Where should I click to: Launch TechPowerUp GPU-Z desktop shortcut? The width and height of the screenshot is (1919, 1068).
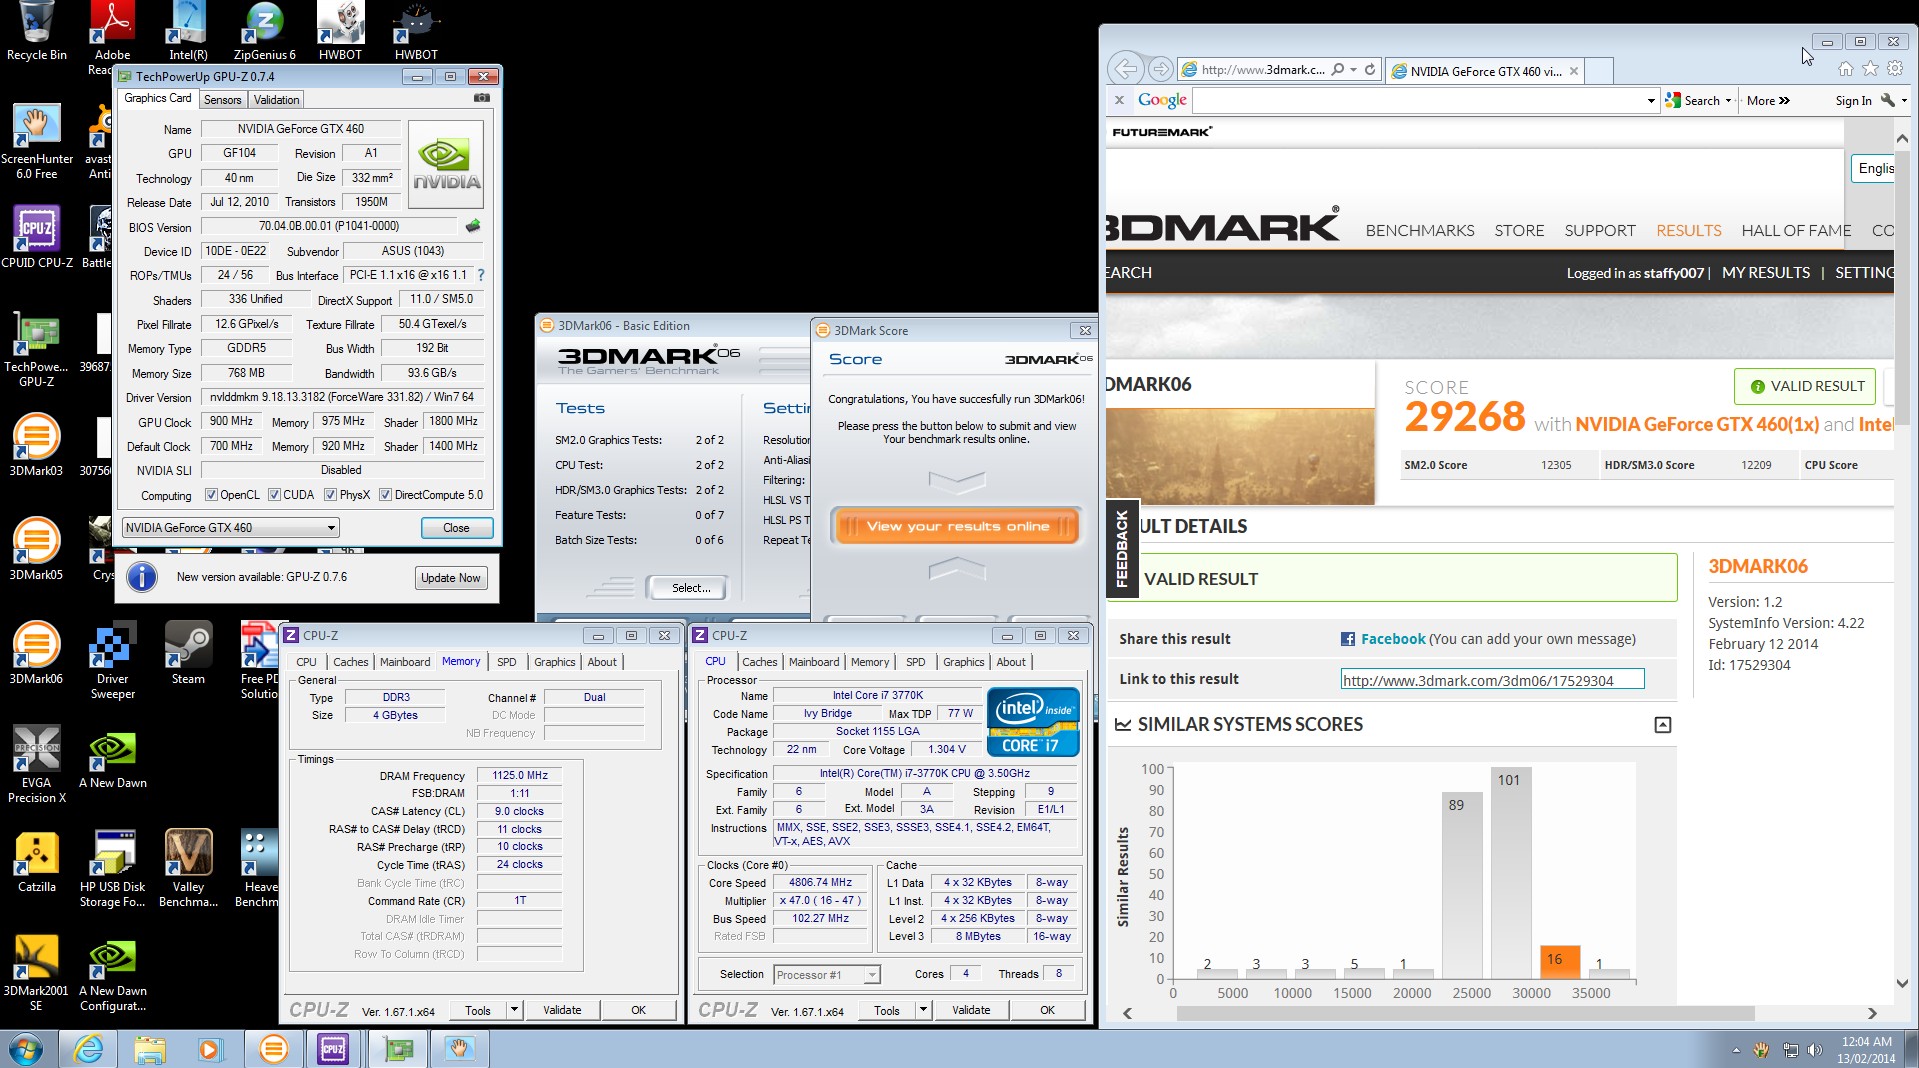coord(36,350)
